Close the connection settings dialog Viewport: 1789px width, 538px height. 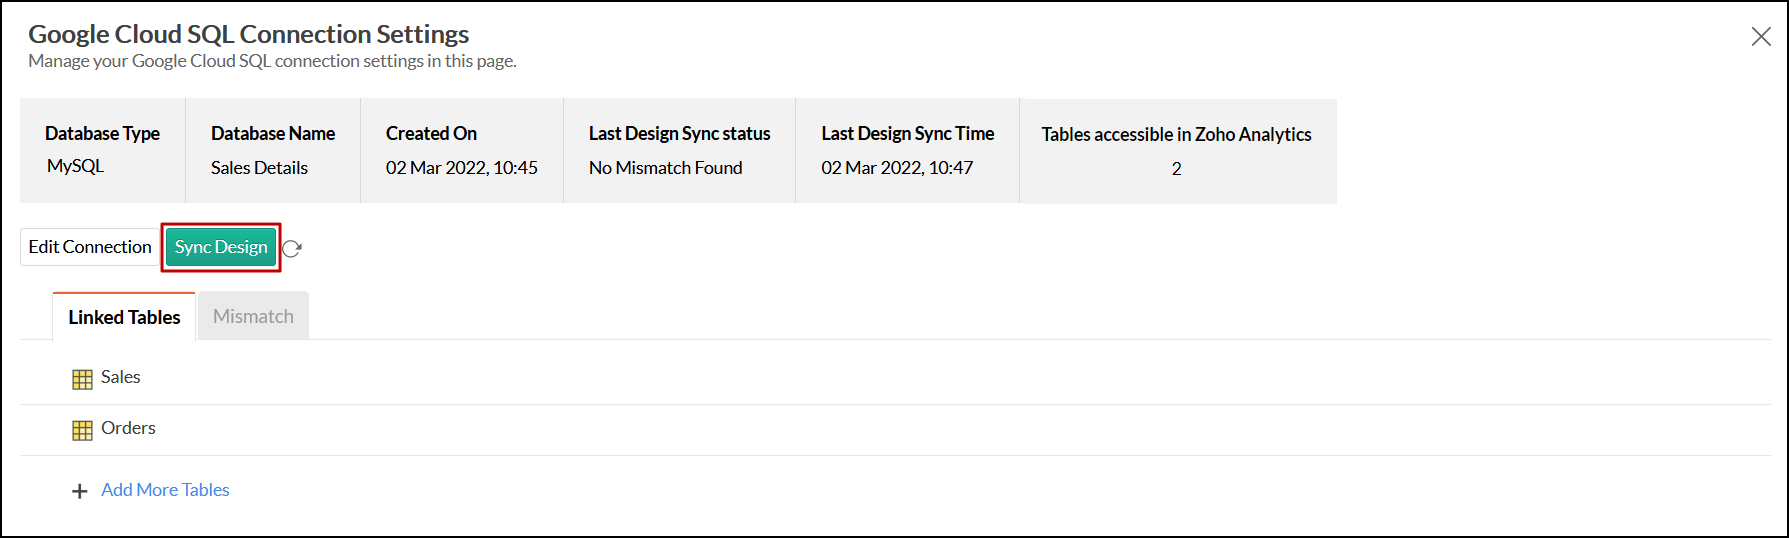1761,37
